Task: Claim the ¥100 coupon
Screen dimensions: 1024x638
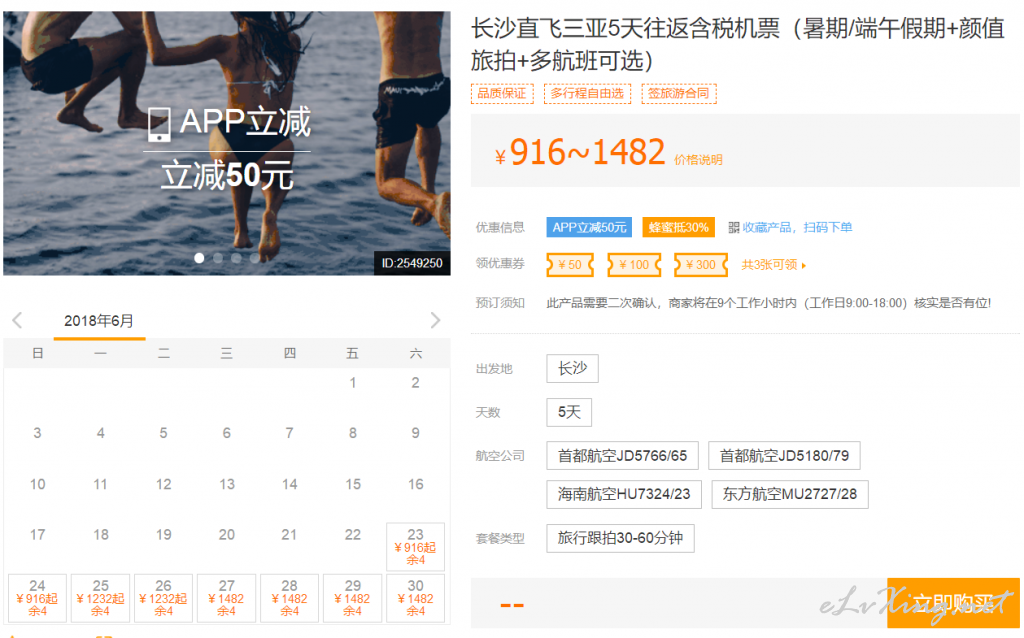Action: 634,264
